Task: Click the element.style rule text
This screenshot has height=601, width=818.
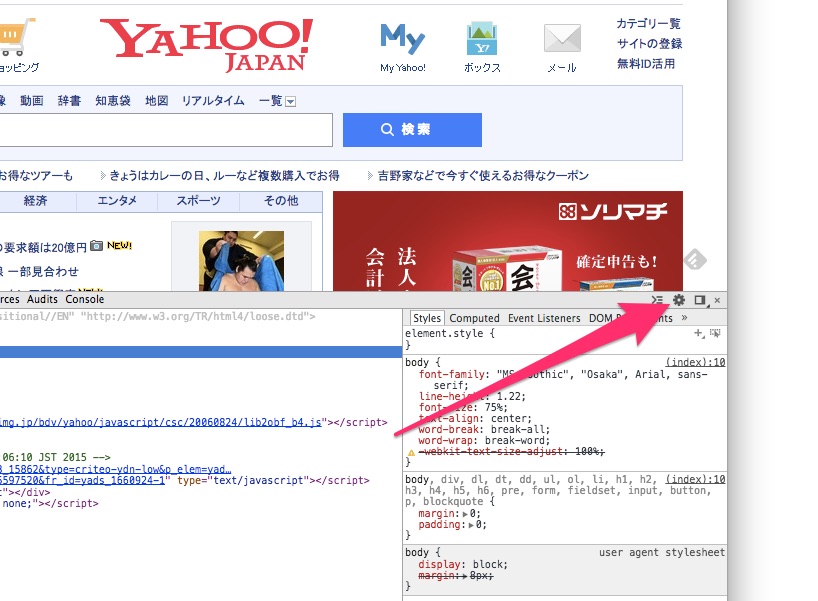Action: click(450, 333)
